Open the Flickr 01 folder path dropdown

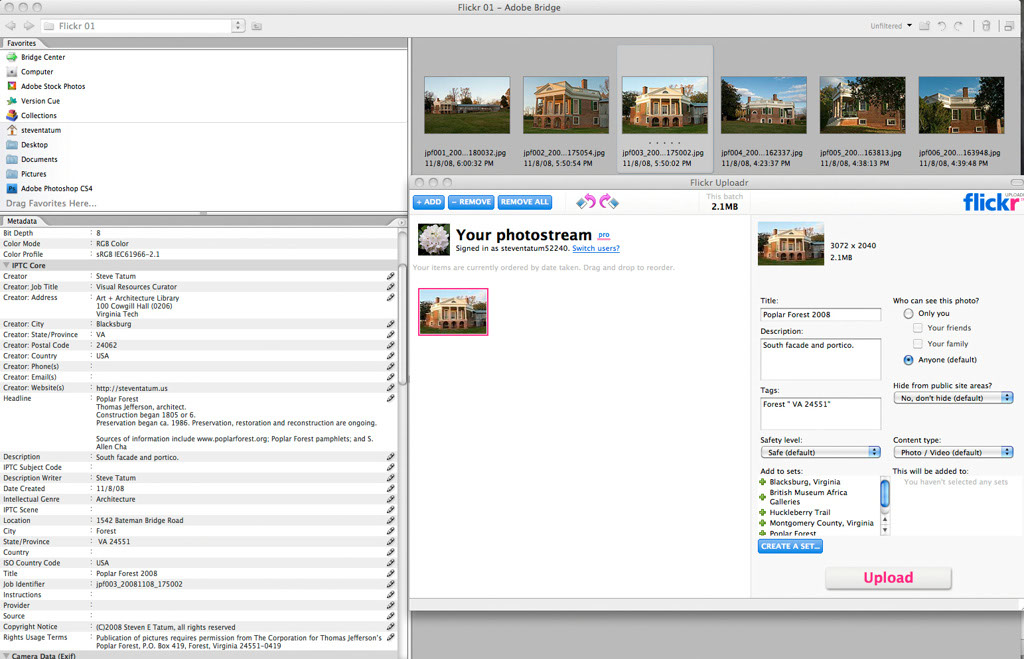[x=238, y=26]
